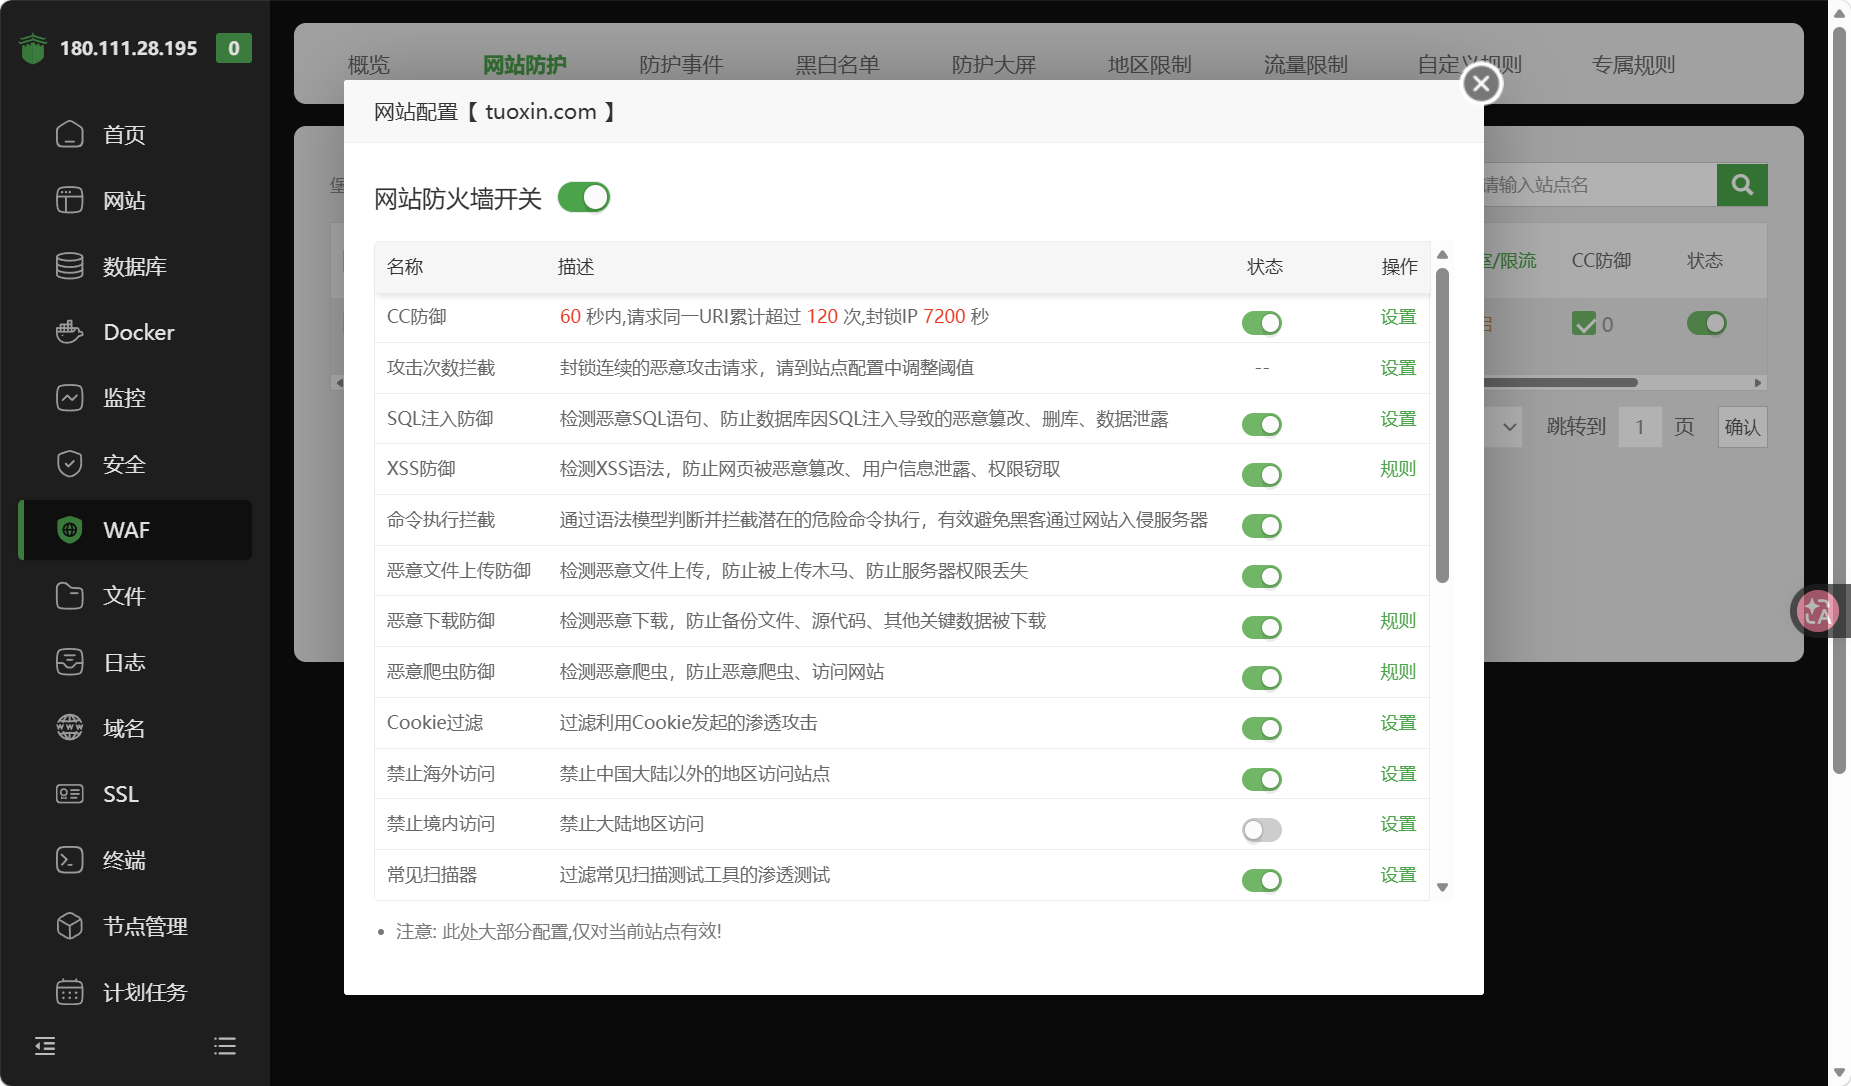Toggle the 恶意爬虫防御 switch
The width and height of the screenshot is (1851, 1086).
click(1262, 678)
